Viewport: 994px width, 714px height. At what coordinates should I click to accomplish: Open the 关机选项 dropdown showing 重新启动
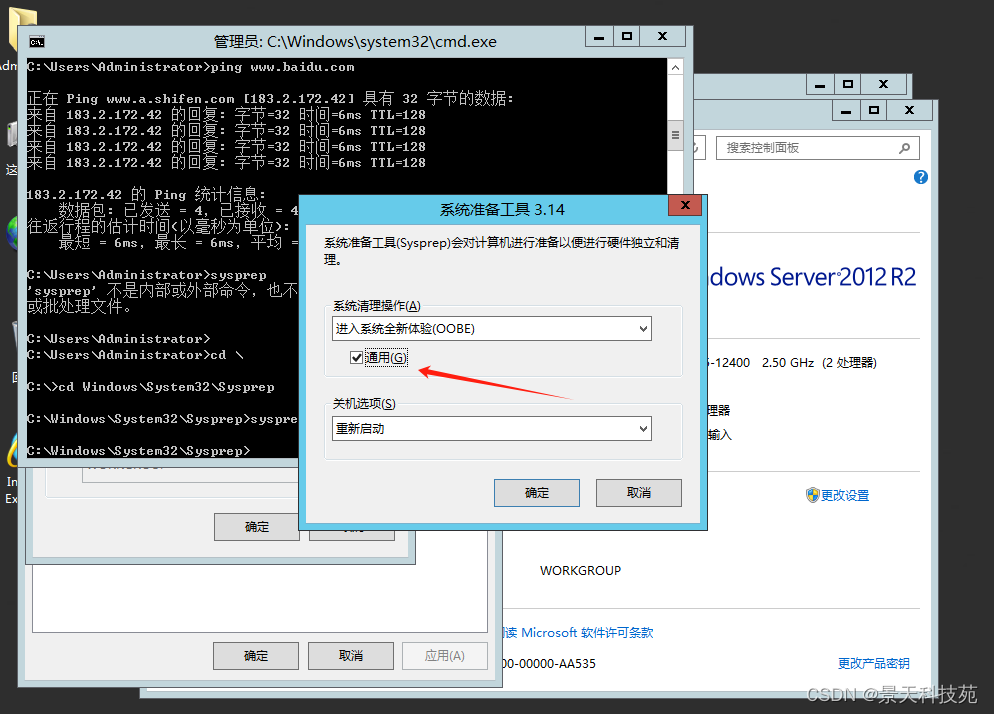(x=491, y=429)
